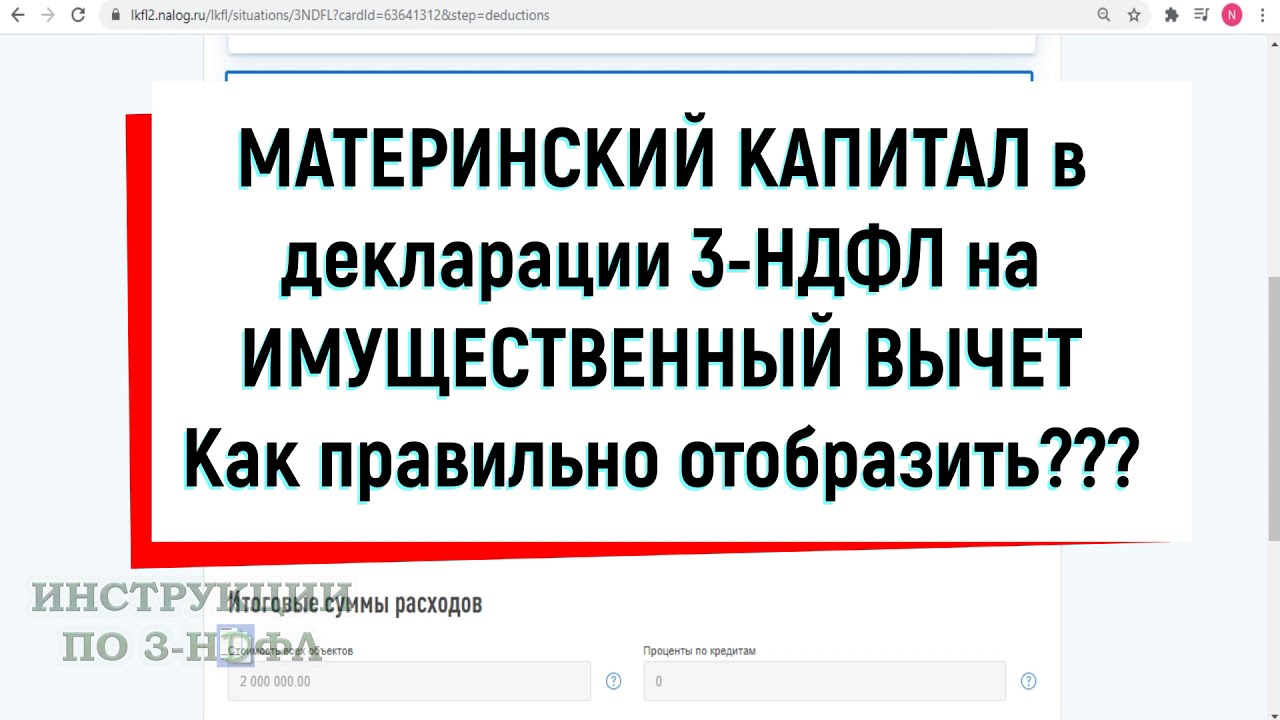The width and height of the screenshot is (1280, 720).
Task: Open the profile avatar N
Action: (x=1232, y=15)
